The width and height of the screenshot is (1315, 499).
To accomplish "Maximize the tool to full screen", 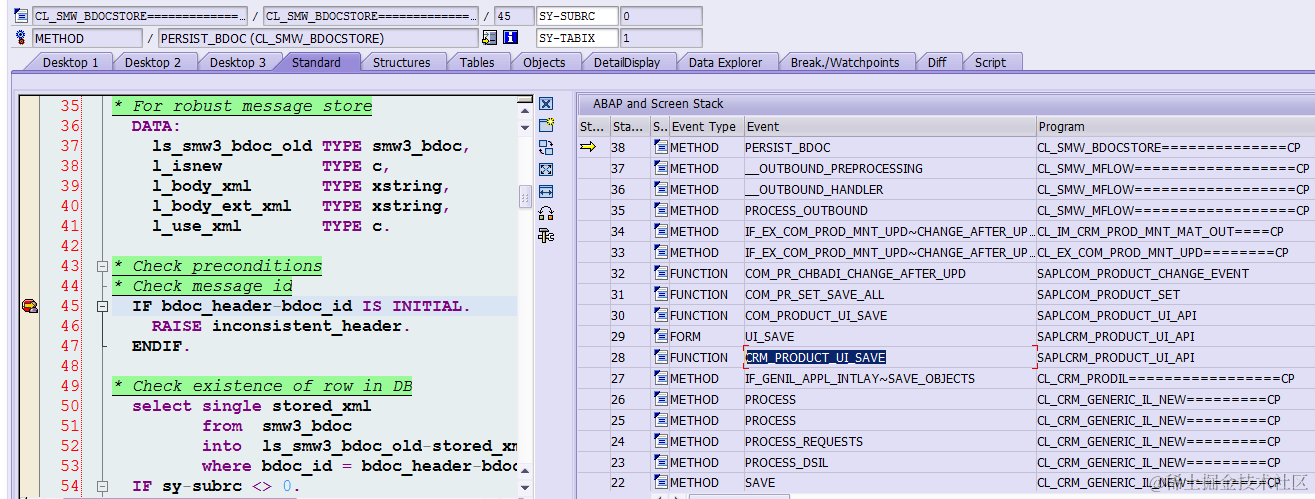I will (546, 169).
